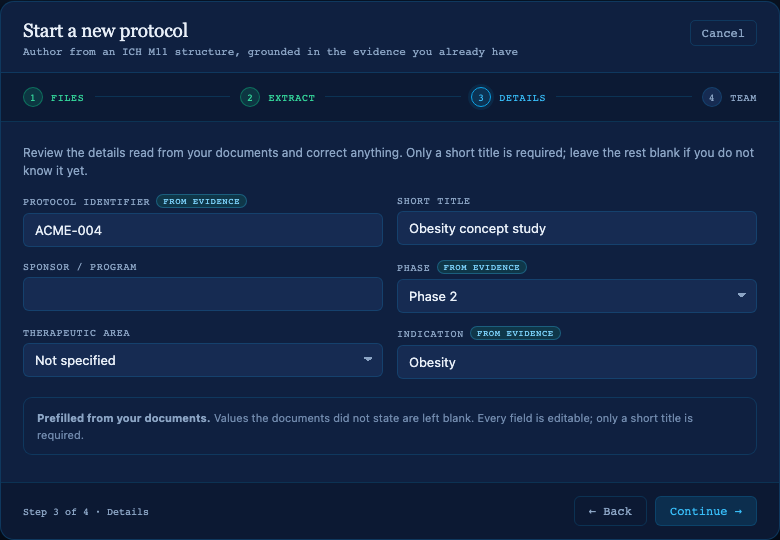Click the DETAILS step label
Viewport: 780px width, 540px height.
click(522, 98)
